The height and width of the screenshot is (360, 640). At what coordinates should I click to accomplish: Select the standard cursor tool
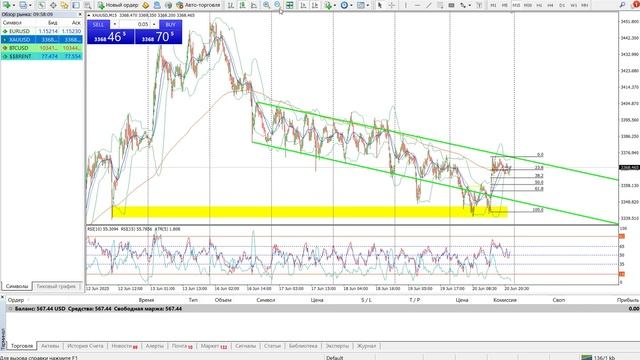[x=380, y=5]
